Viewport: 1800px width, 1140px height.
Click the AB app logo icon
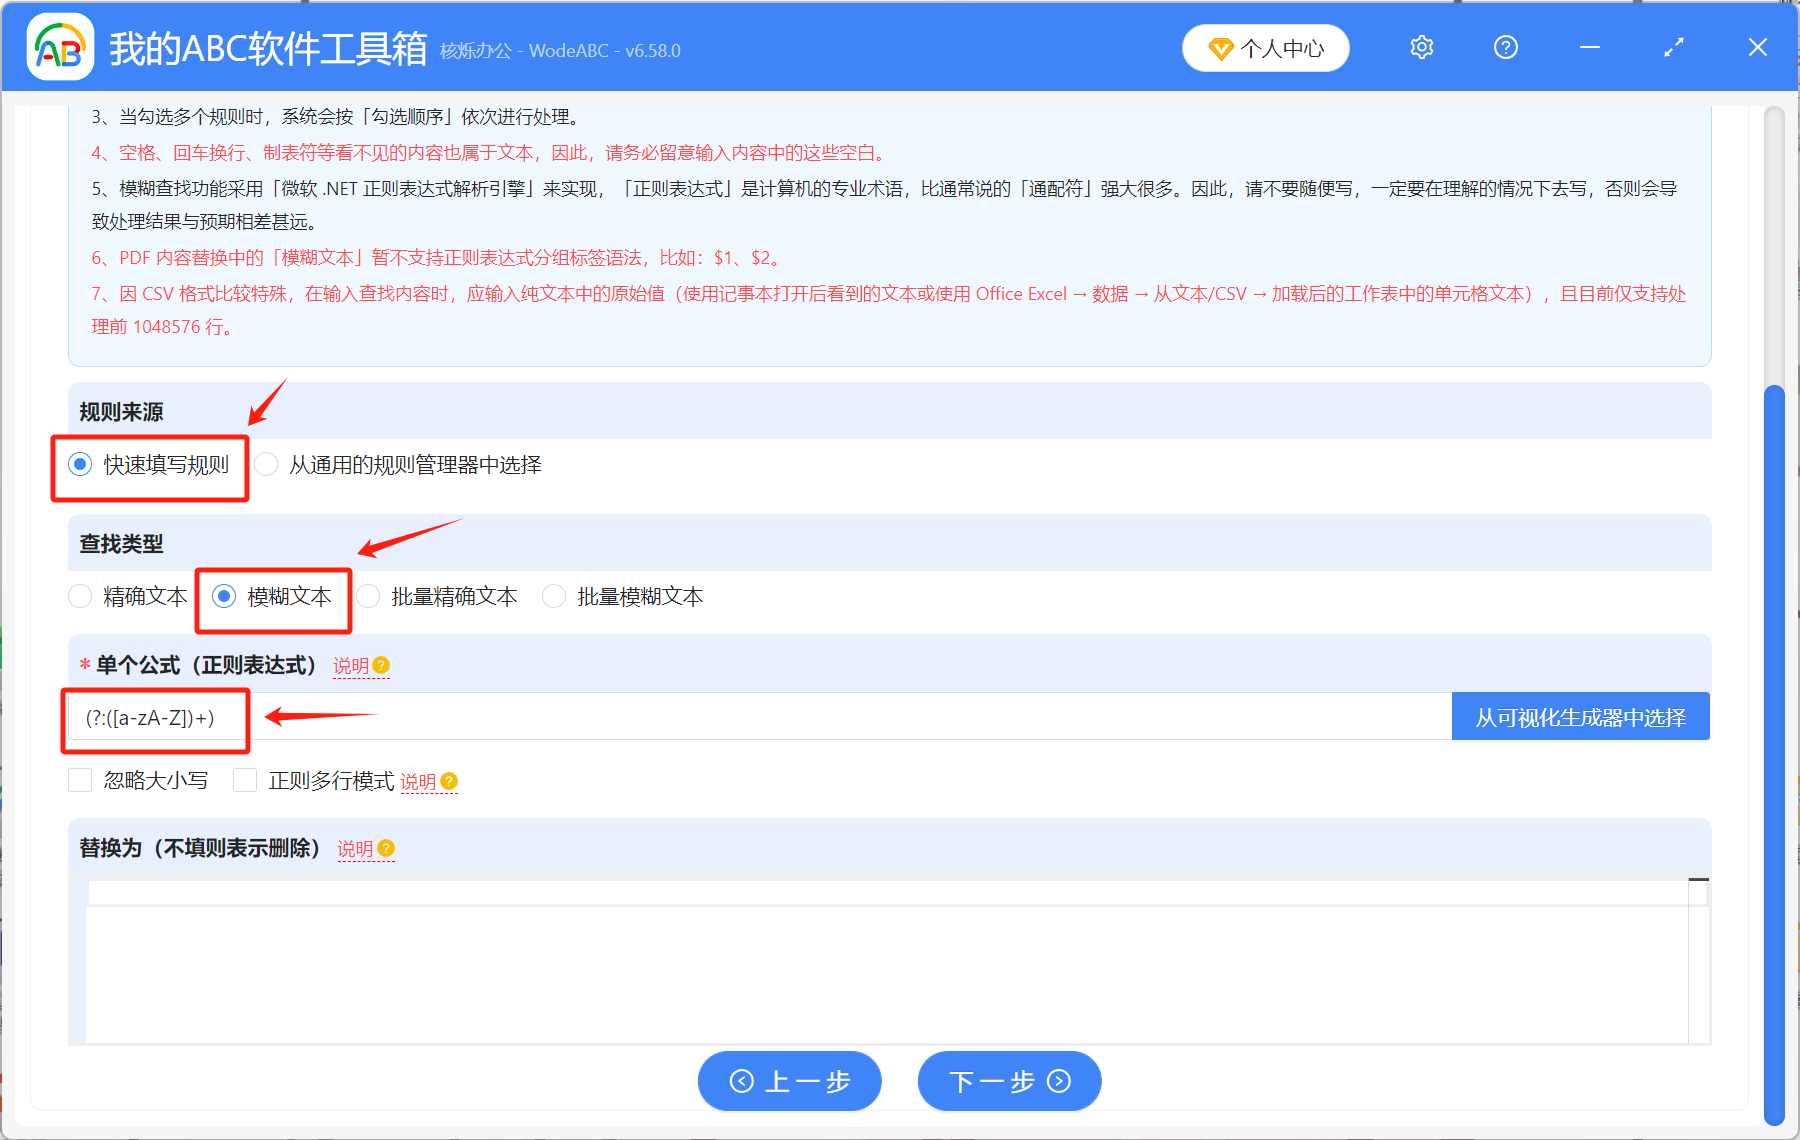pyautogui.click(x=59, y=47)
